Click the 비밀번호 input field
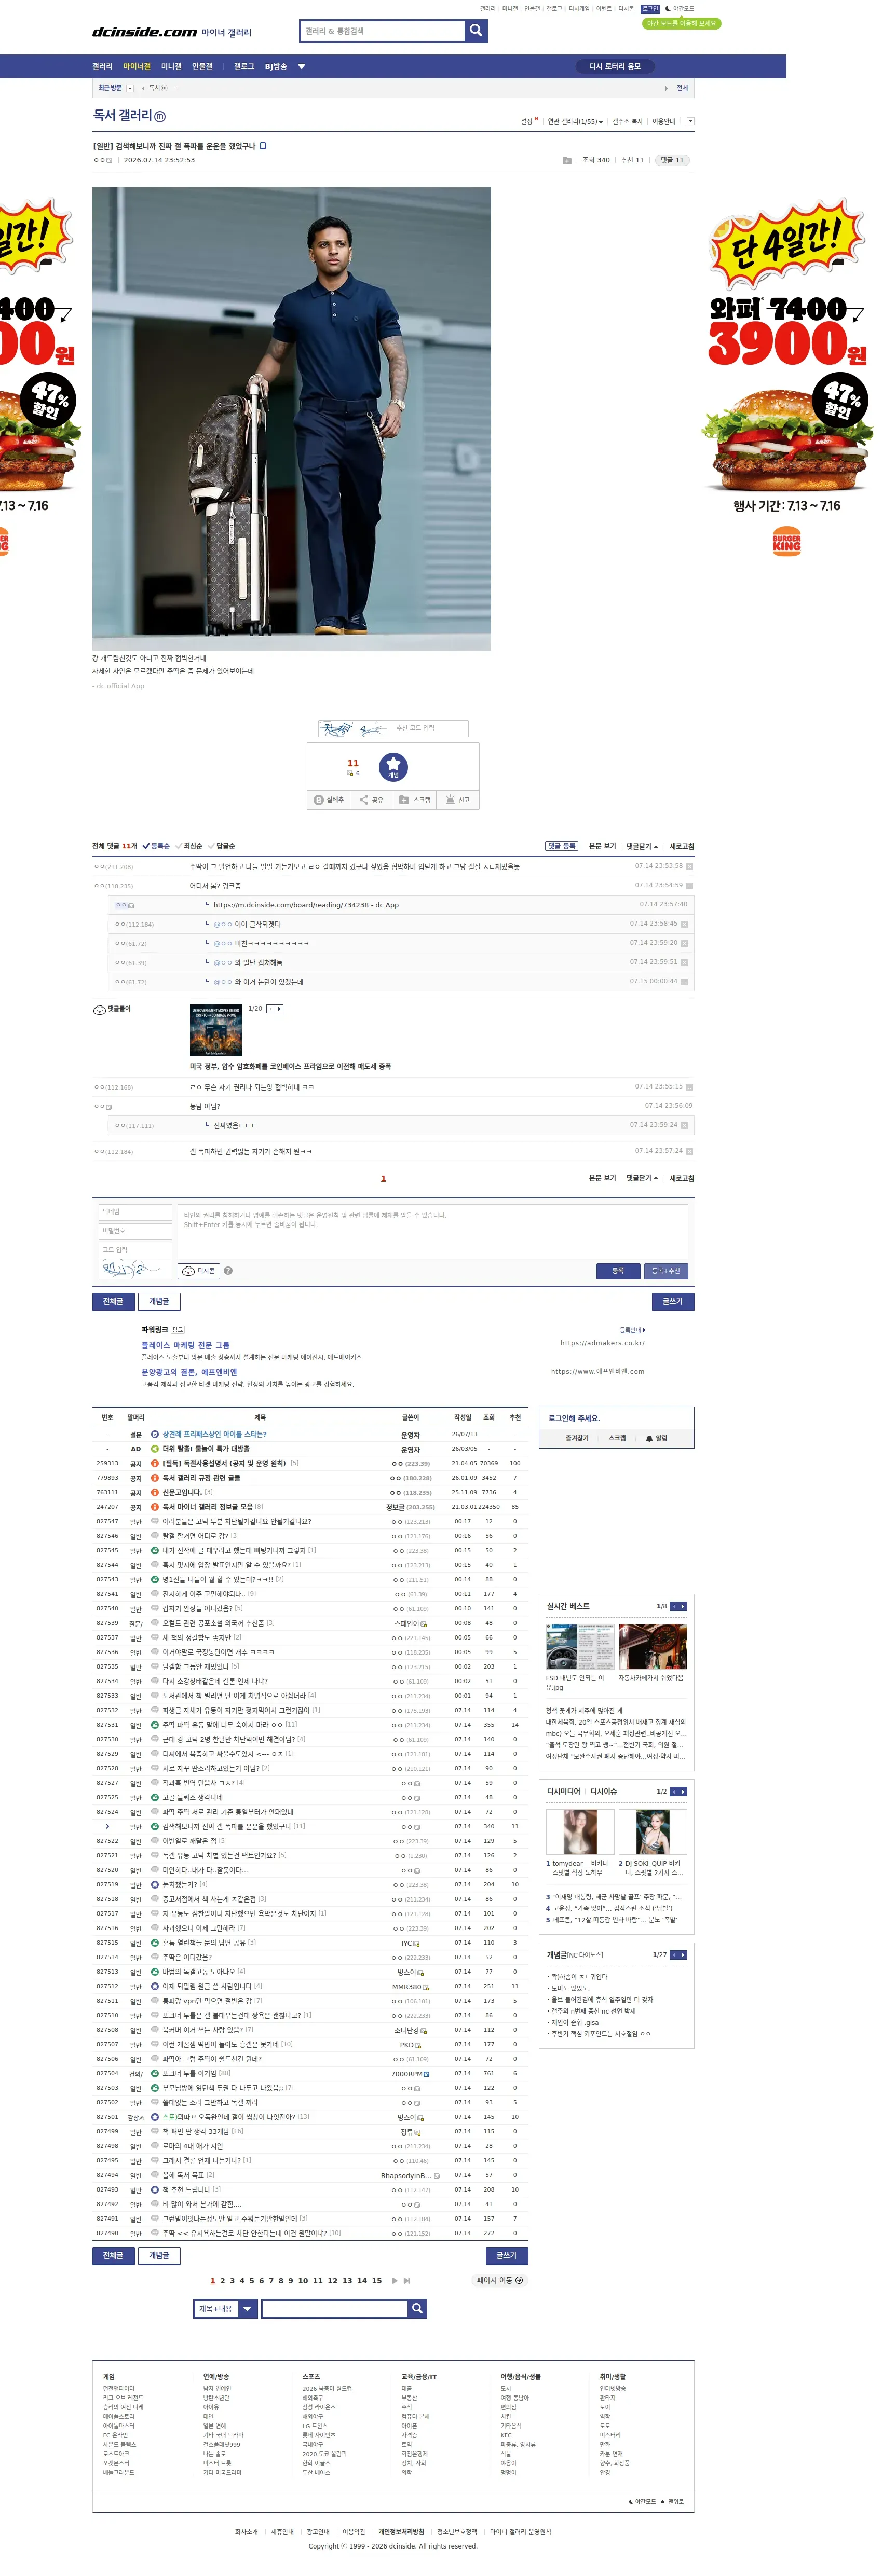Screen dimensions: 883x2576 pyautogui.click(x=135, y=1231)
